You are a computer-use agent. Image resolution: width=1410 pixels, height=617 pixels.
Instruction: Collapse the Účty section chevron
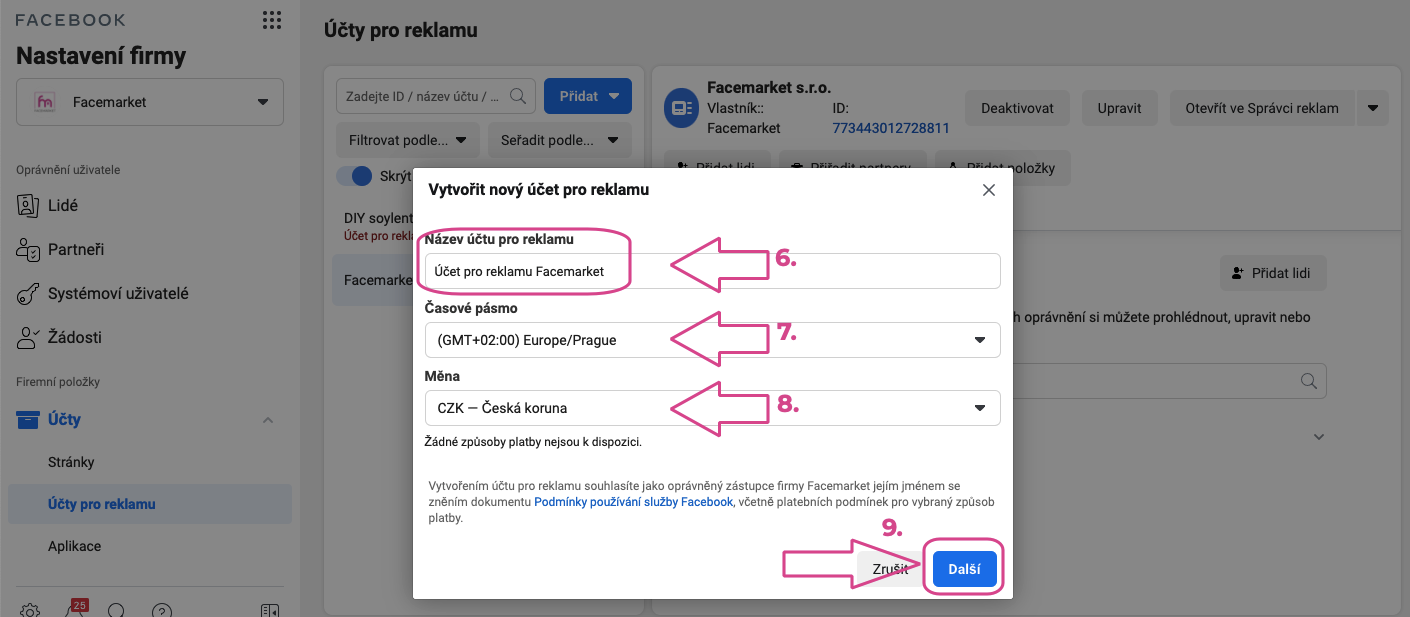268,420
